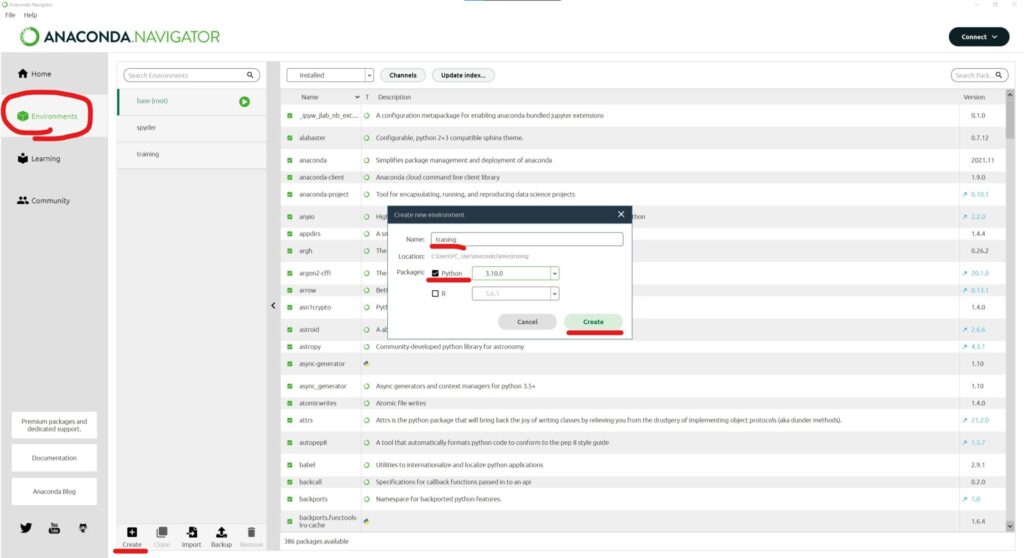The image size is (1024, 558).
Task: Click green play button on base (root)
Action: pyautogui.click(x=244, y=102)
